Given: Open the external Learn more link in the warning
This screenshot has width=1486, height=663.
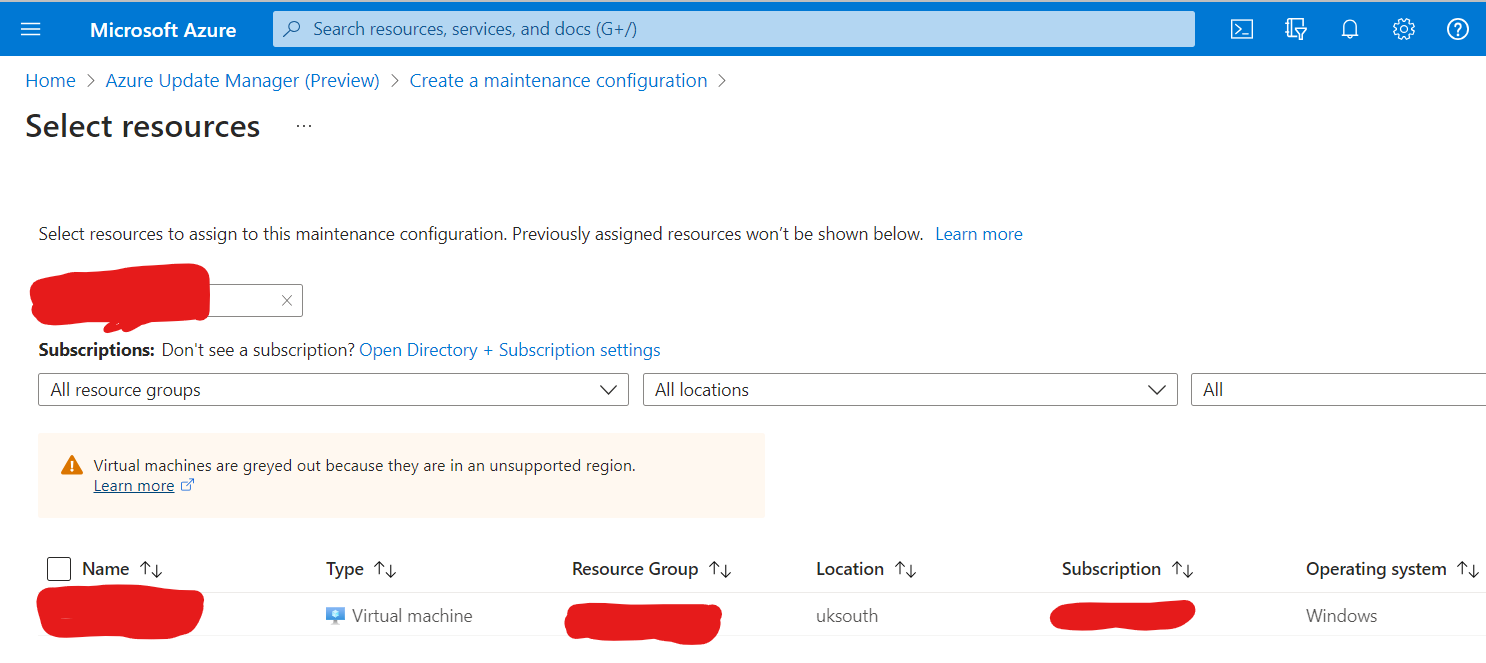Looking at the screenshot, I should (x=134, y=485).
